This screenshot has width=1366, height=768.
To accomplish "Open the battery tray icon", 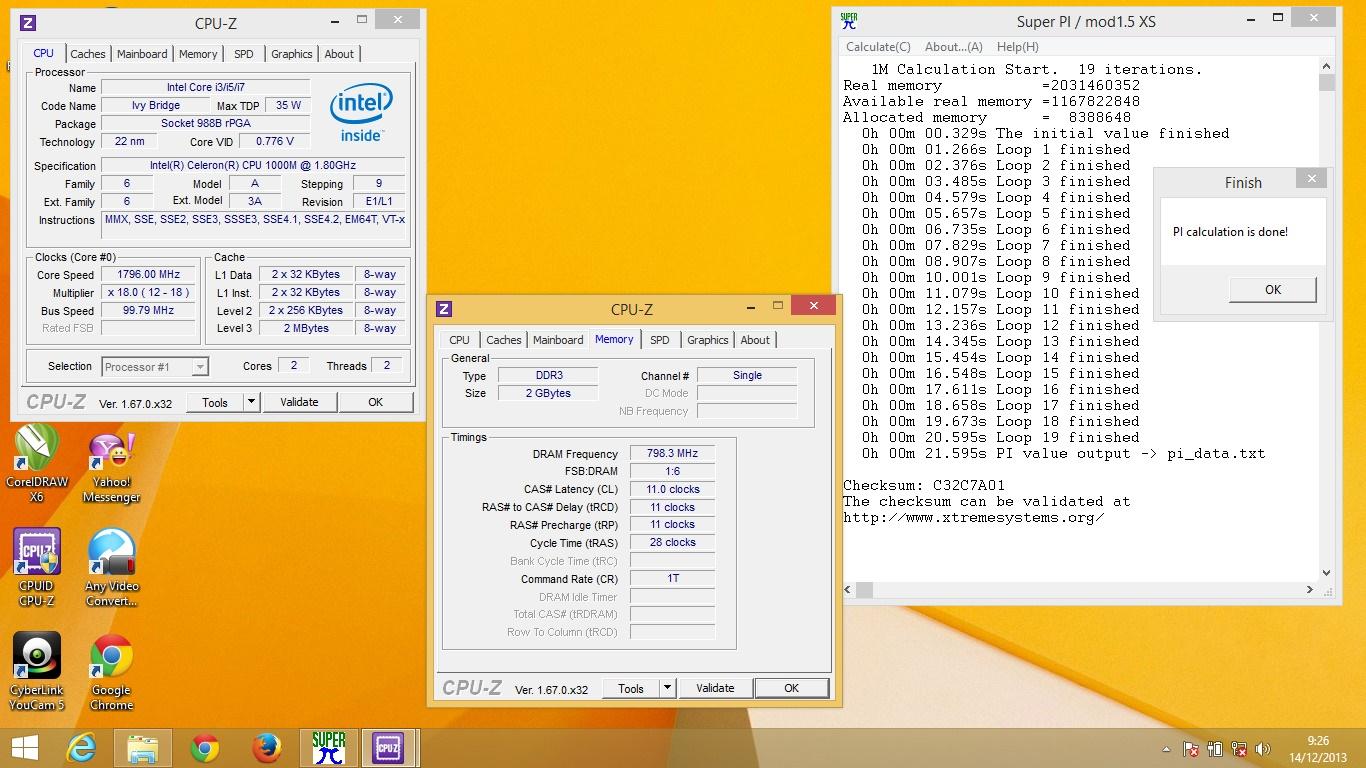I will click(1216, 748).
